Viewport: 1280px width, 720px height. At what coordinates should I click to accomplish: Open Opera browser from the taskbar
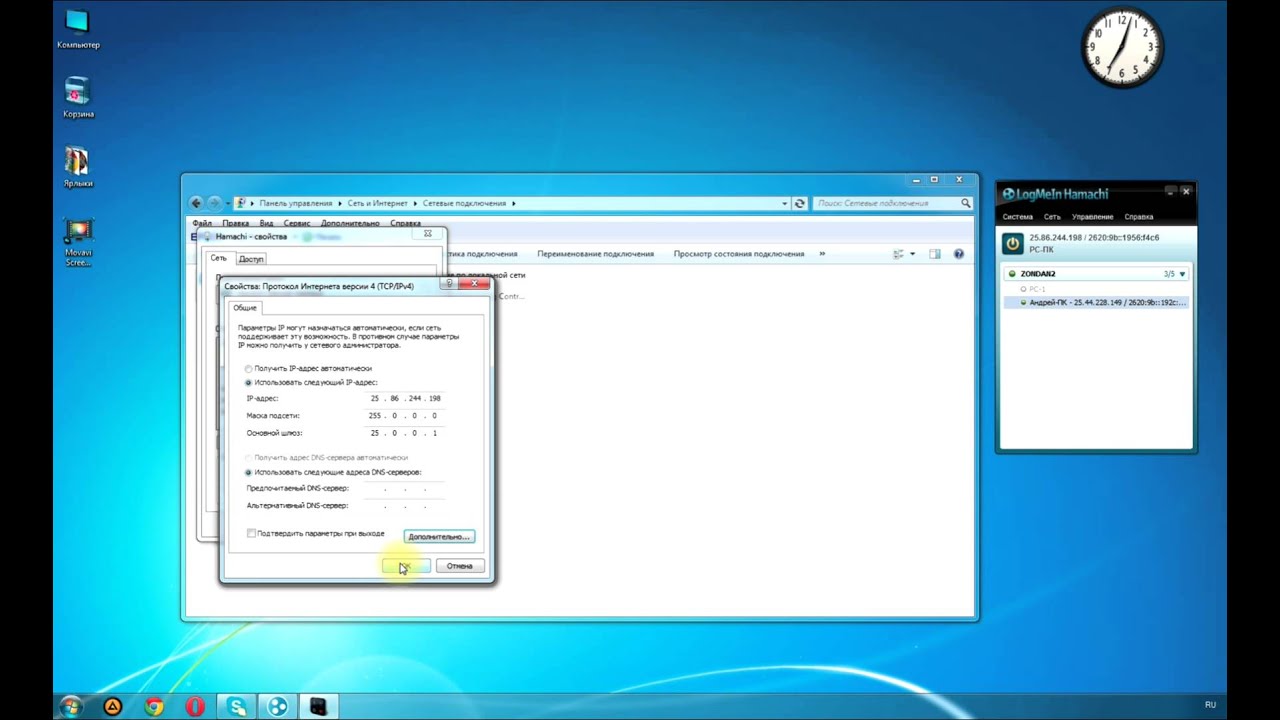(195, 707)
